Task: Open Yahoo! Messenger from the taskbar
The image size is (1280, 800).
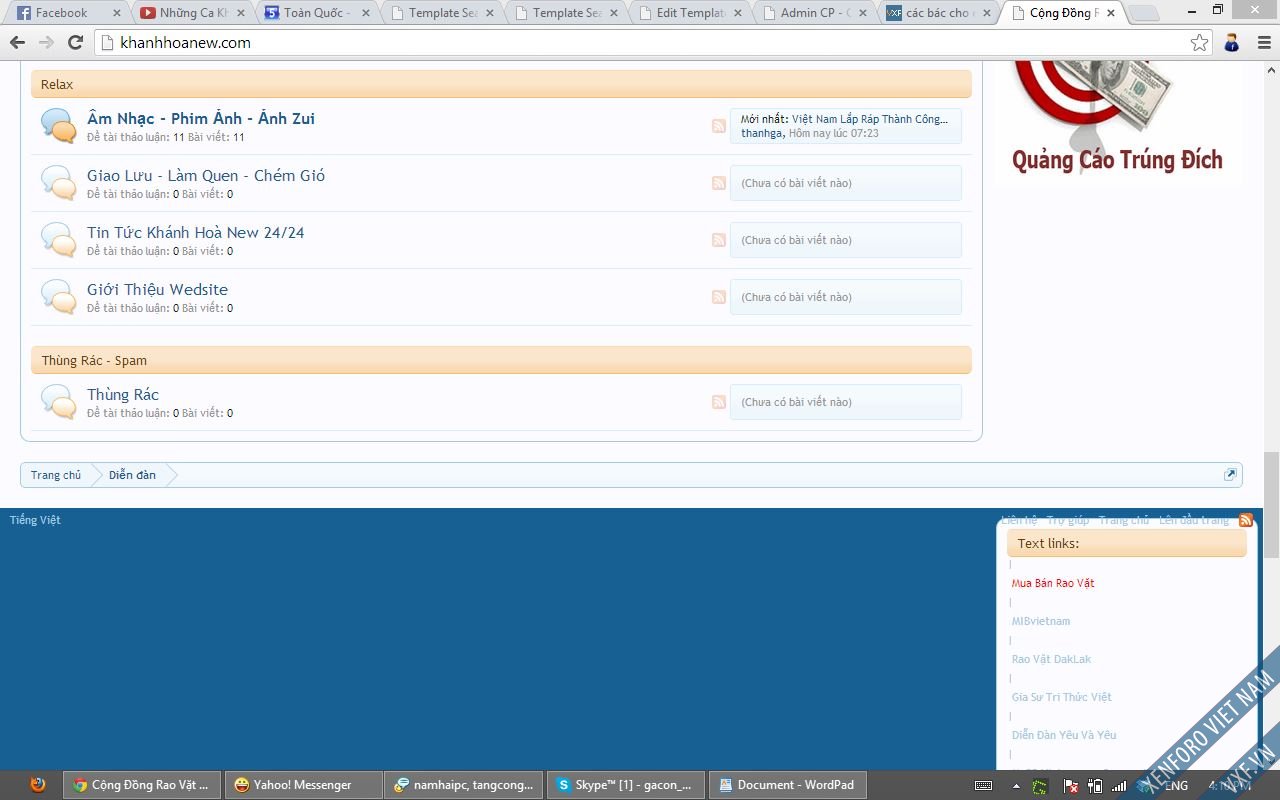Action: [x=303, y=785]
